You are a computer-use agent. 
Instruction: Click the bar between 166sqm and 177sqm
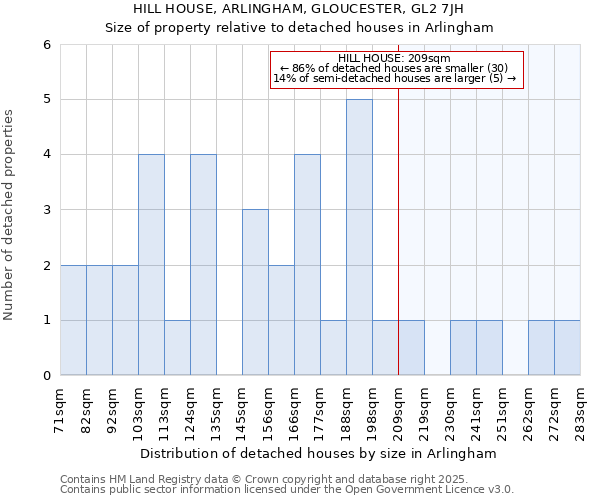(307, 265)
